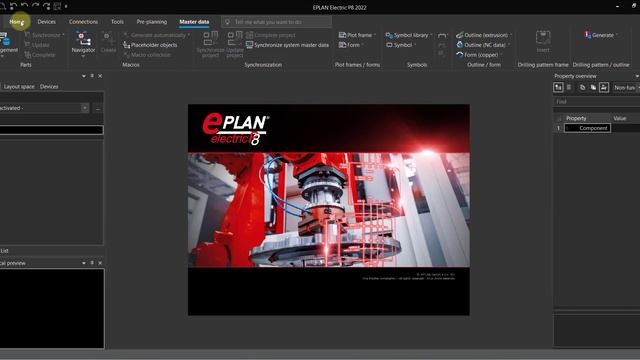Close the Graphical preview panel

click(x=100, y=263)
